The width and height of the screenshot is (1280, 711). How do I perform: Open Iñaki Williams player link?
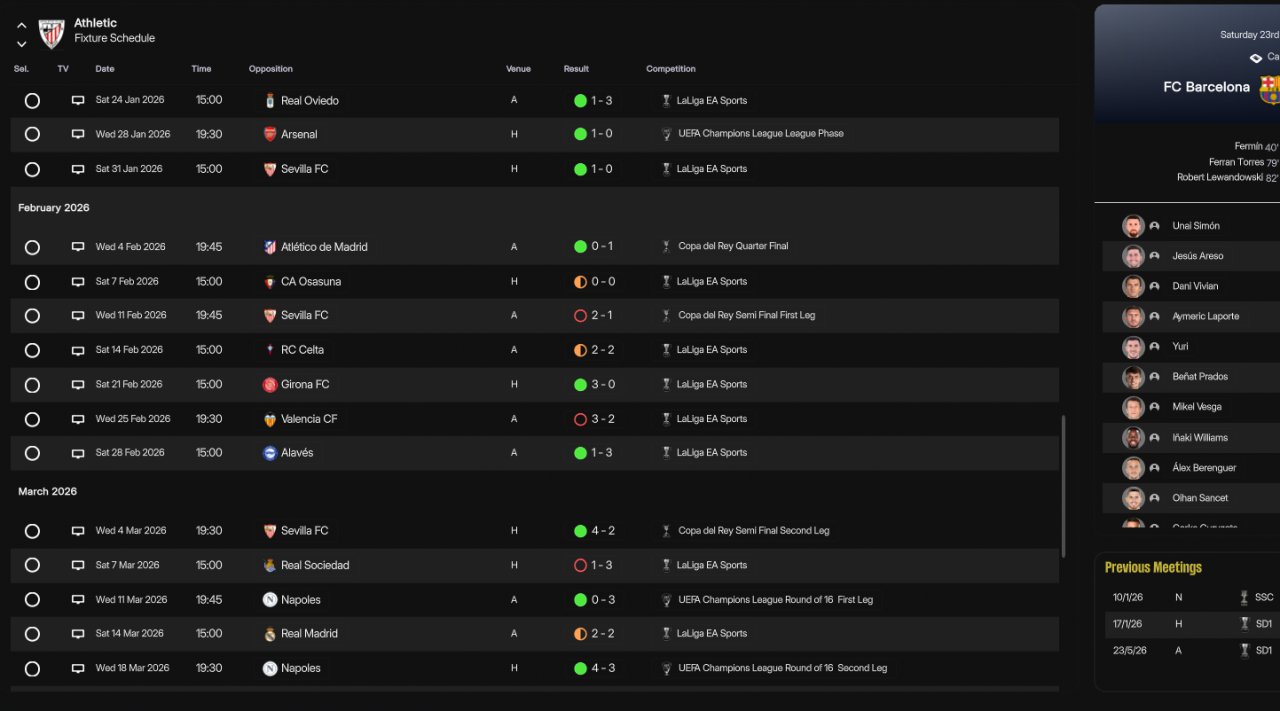(x=1200, y=438)
